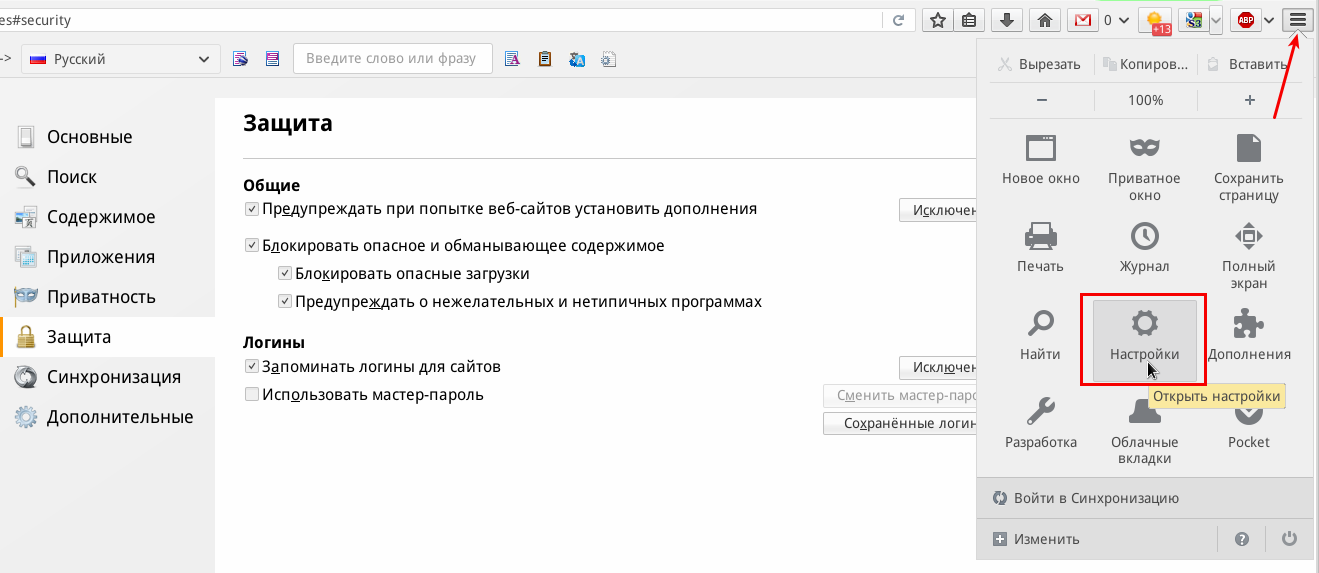1319x573 pixels.
Task: Uncheck Запоминать логины для сайтов
Action: point(252,367)
